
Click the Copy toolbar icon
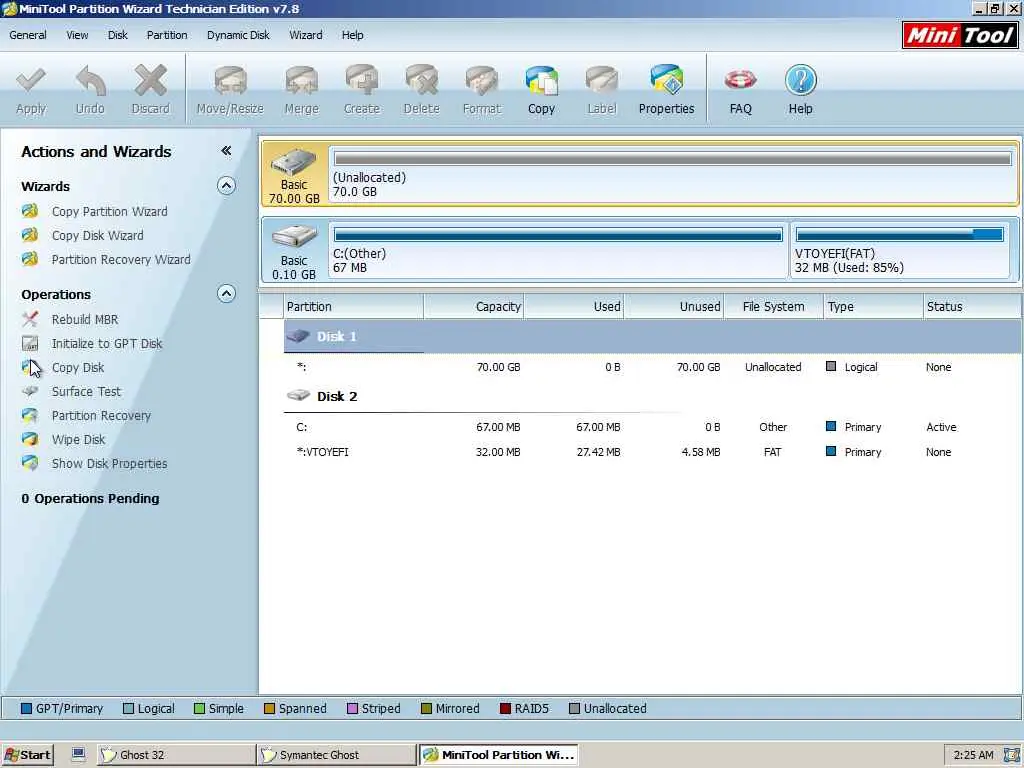(x=541, y=81)
